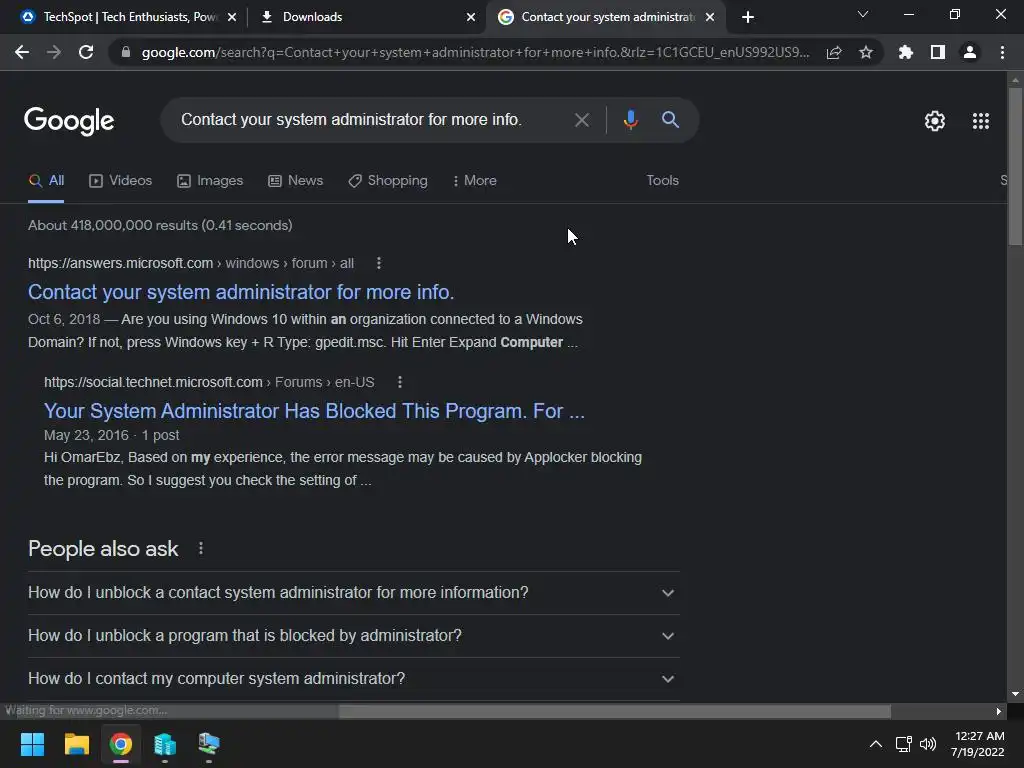1024x768 pixels.
Task: Open options for answers.microsoft.com result
Action: (x=379, y=263)
